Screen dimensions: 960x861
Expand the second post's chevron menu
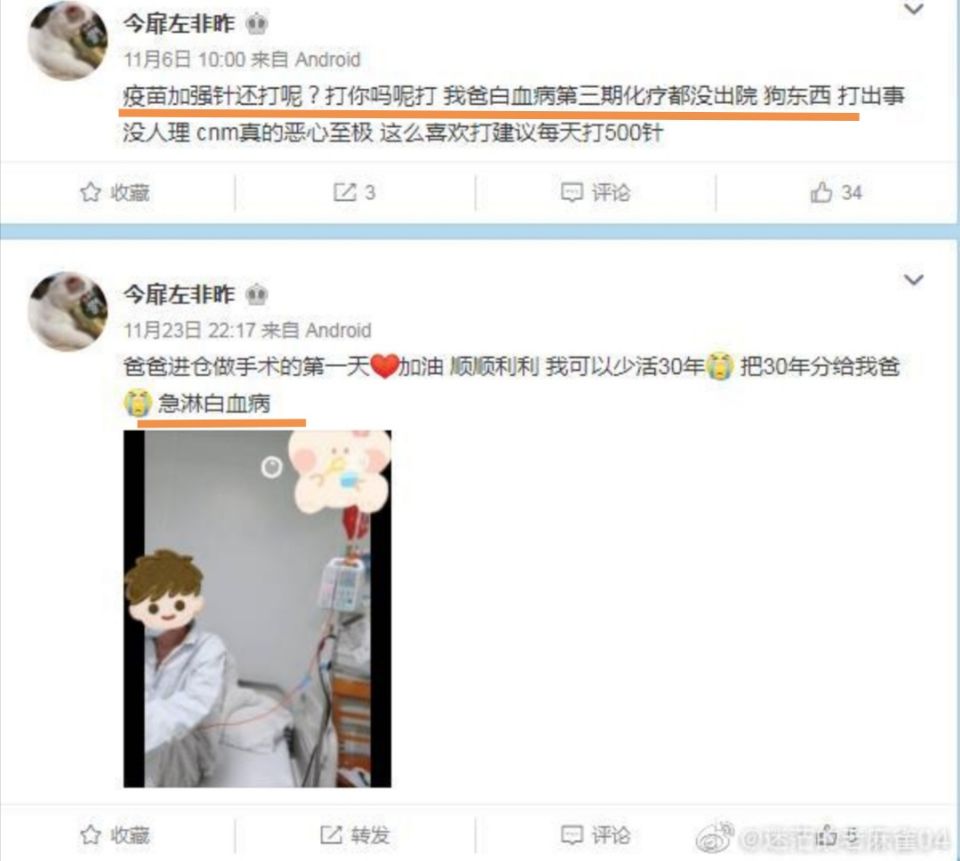pyautogui.click(x=913, y=280)
